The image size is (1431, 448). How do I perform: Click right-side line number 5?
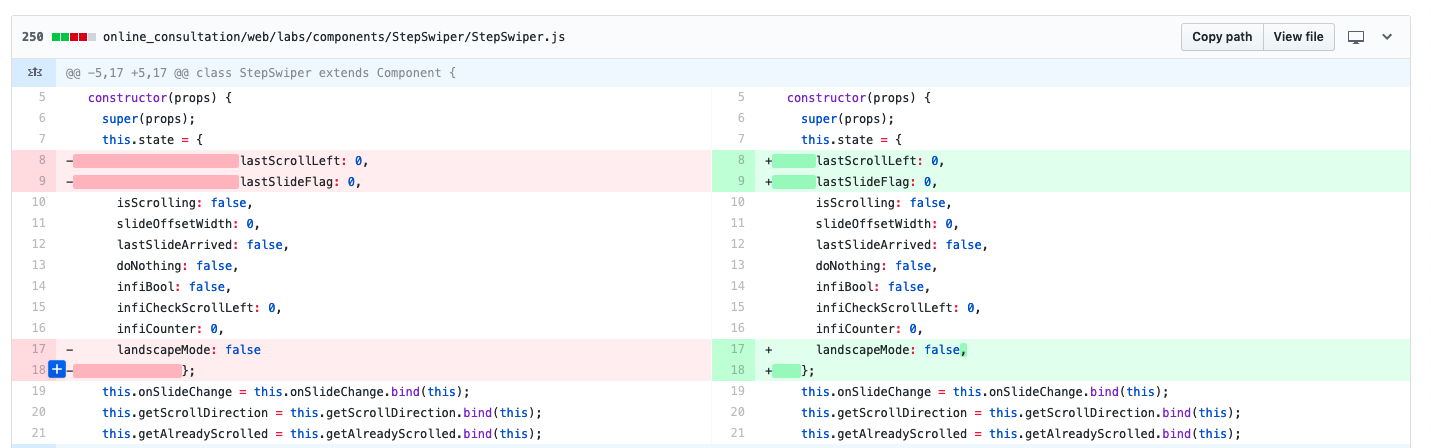click(734, 98)
